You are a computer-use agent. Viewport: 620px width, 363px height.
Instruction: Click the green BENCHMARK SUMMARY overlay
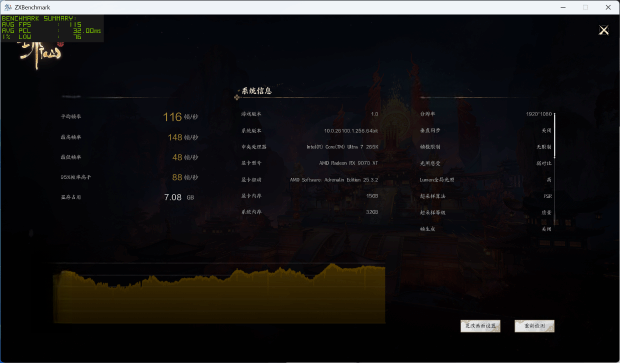tap(52, 28)
